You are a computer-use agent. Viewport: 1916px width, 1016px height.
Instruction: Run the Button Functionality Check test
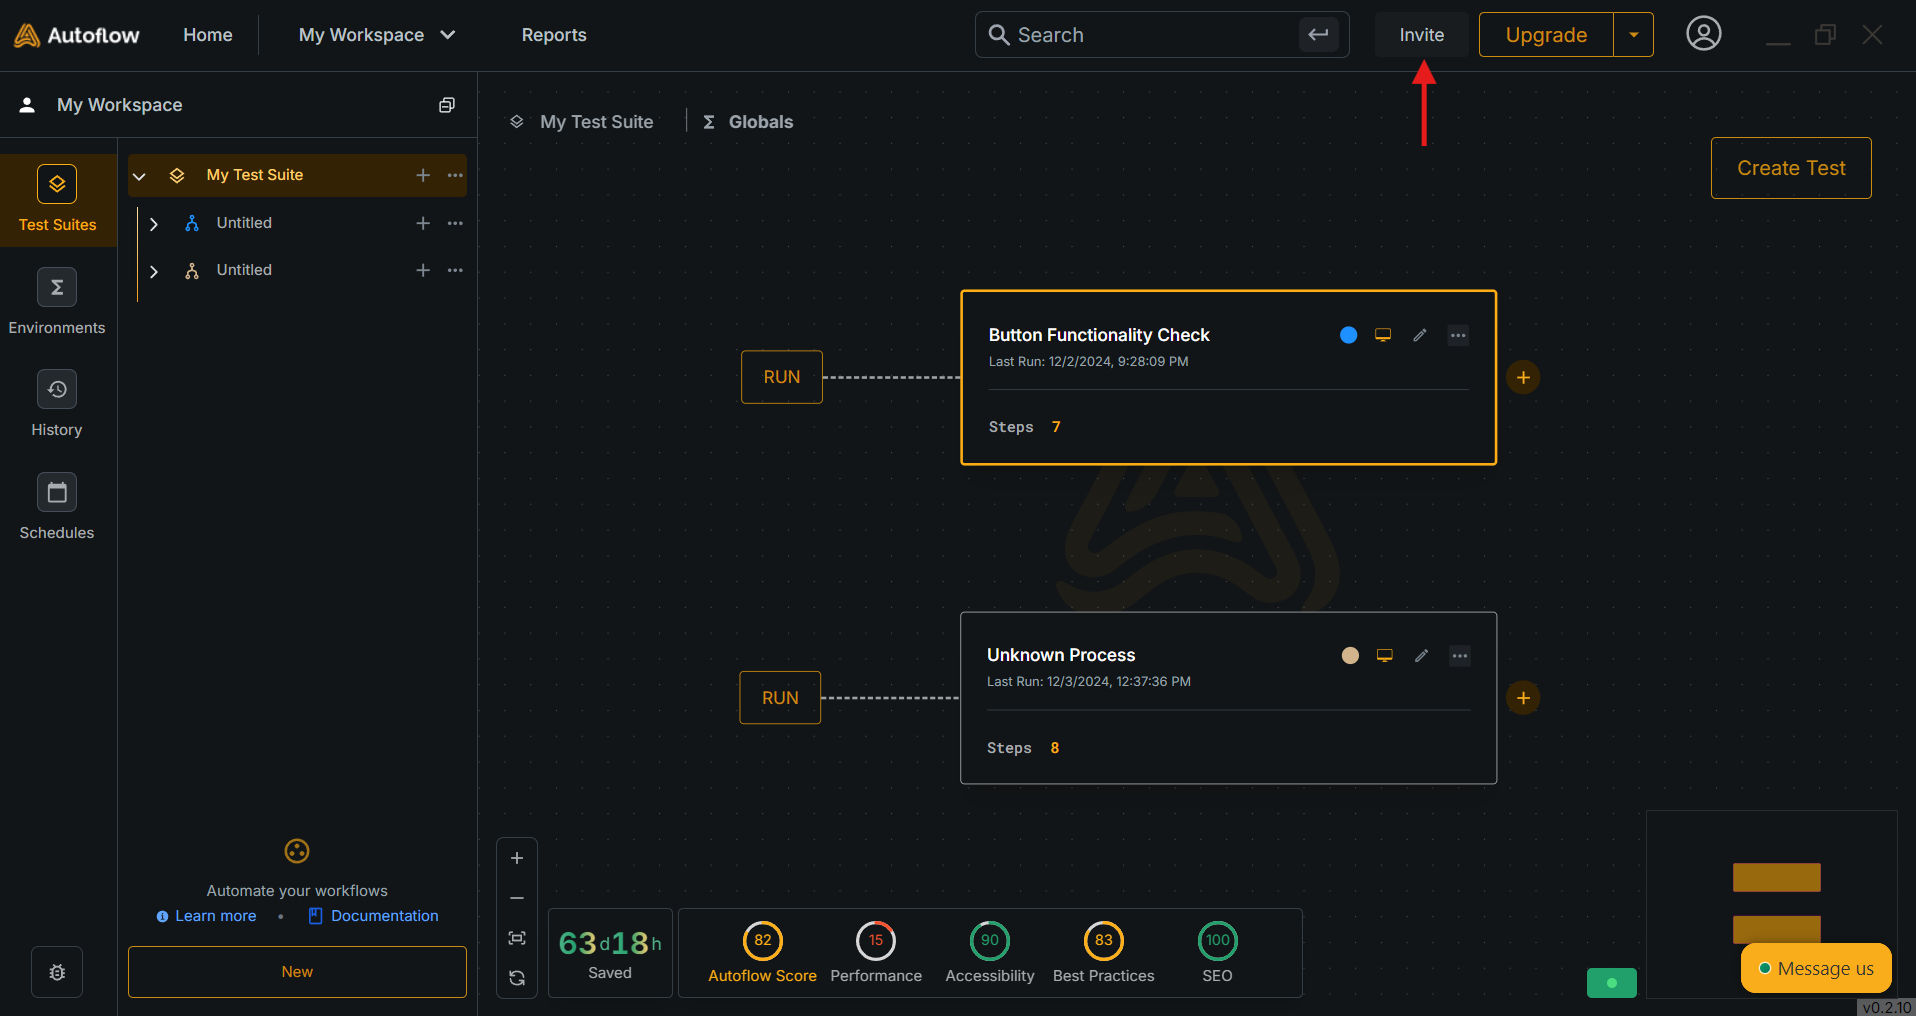click(782, 377)
